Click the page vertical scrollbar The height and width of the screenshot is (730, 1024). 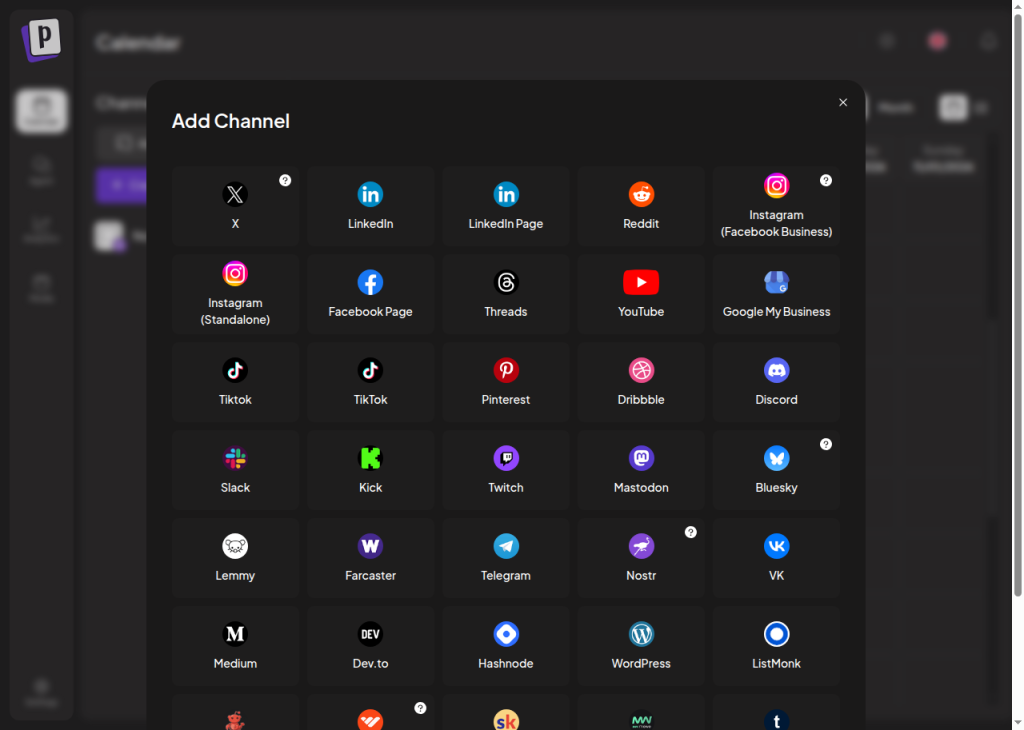pyautogui.click(x=1017, y=304)
